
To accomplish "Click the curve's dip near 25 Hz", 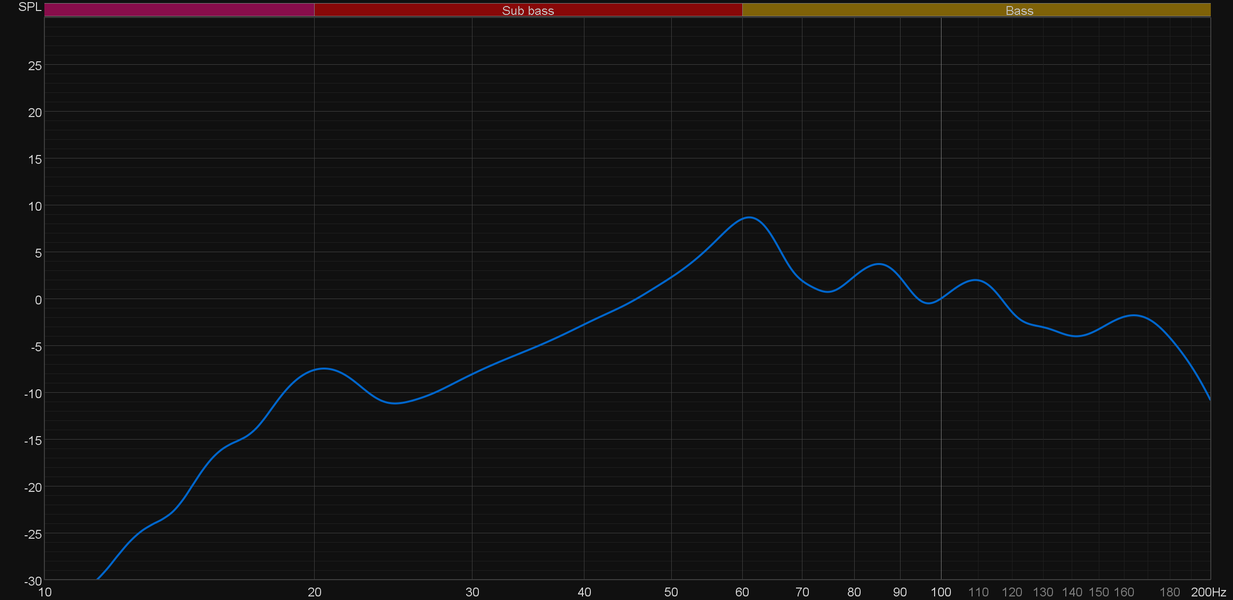I will 396,403.
